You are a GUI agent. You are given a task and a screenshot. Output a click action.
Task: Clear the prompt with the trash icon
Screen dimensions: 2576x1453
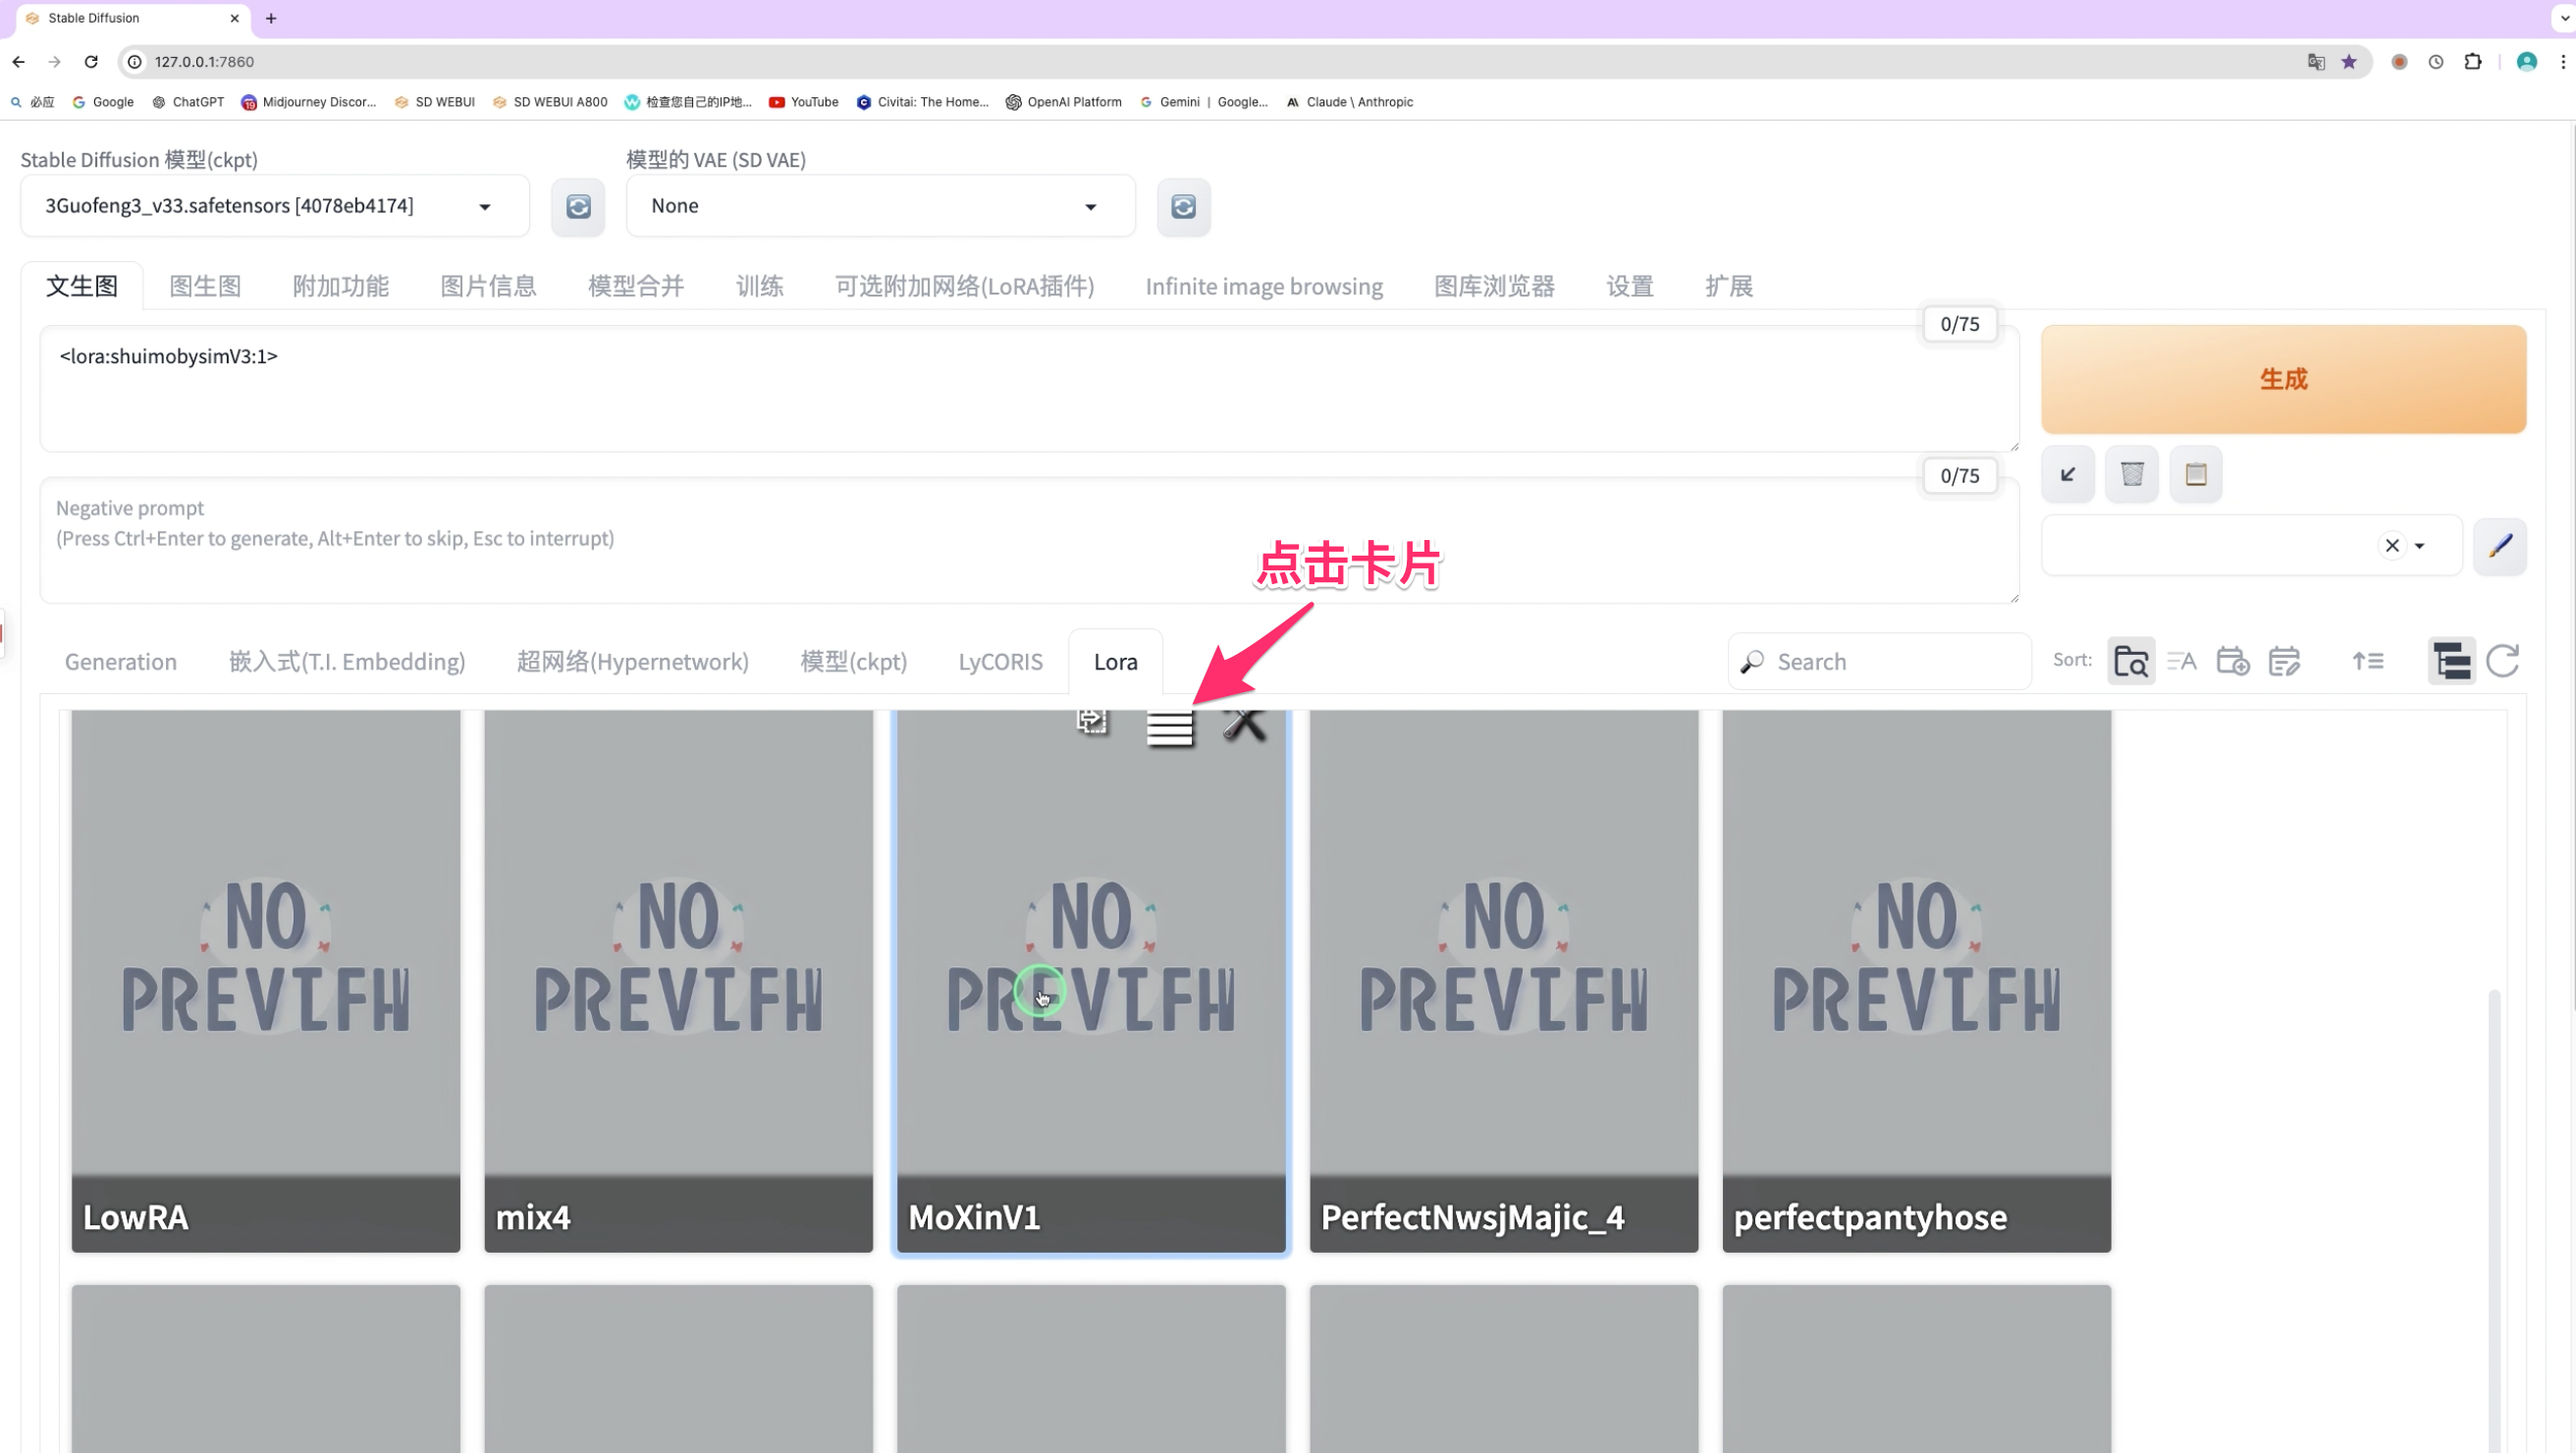click(2132, 474)
